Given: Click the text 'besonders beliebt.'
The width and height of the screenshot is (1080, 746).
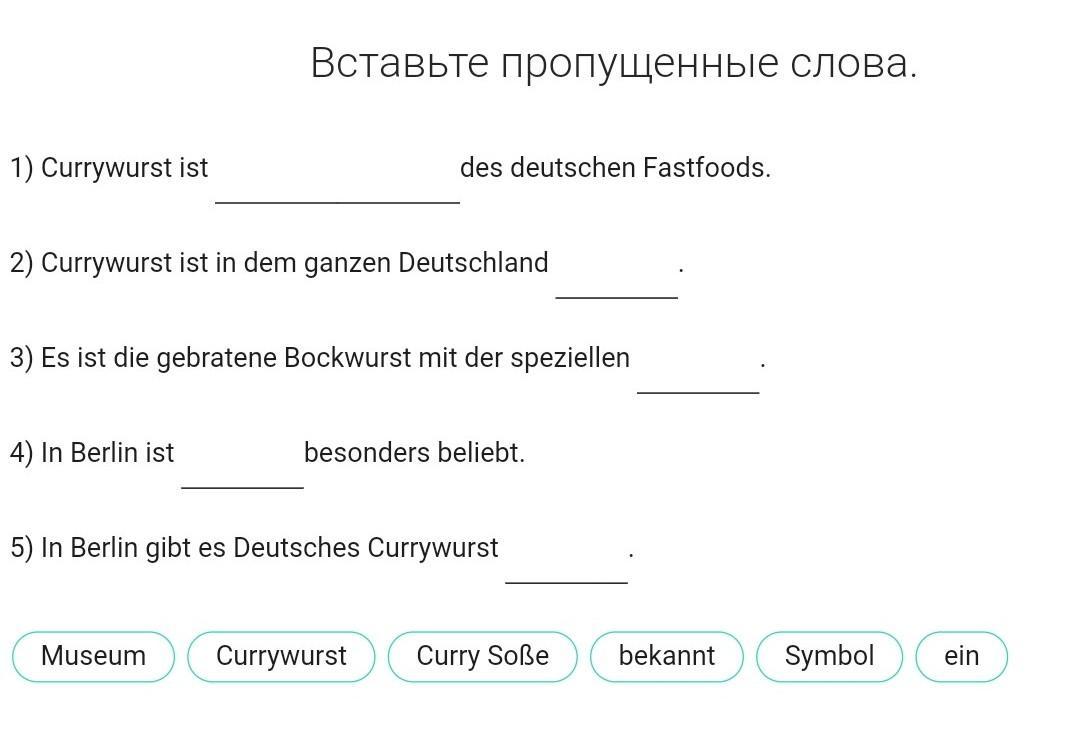Looking at the screenshot, I should [x=414, y=453].
